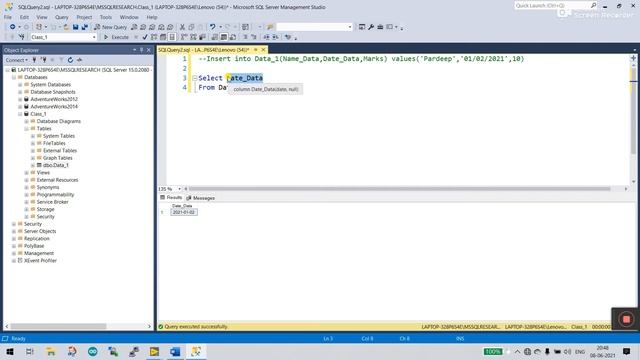Open the Query menu
Image resolution: width=640 pixels, height=360 pixels.
point(62,17)
